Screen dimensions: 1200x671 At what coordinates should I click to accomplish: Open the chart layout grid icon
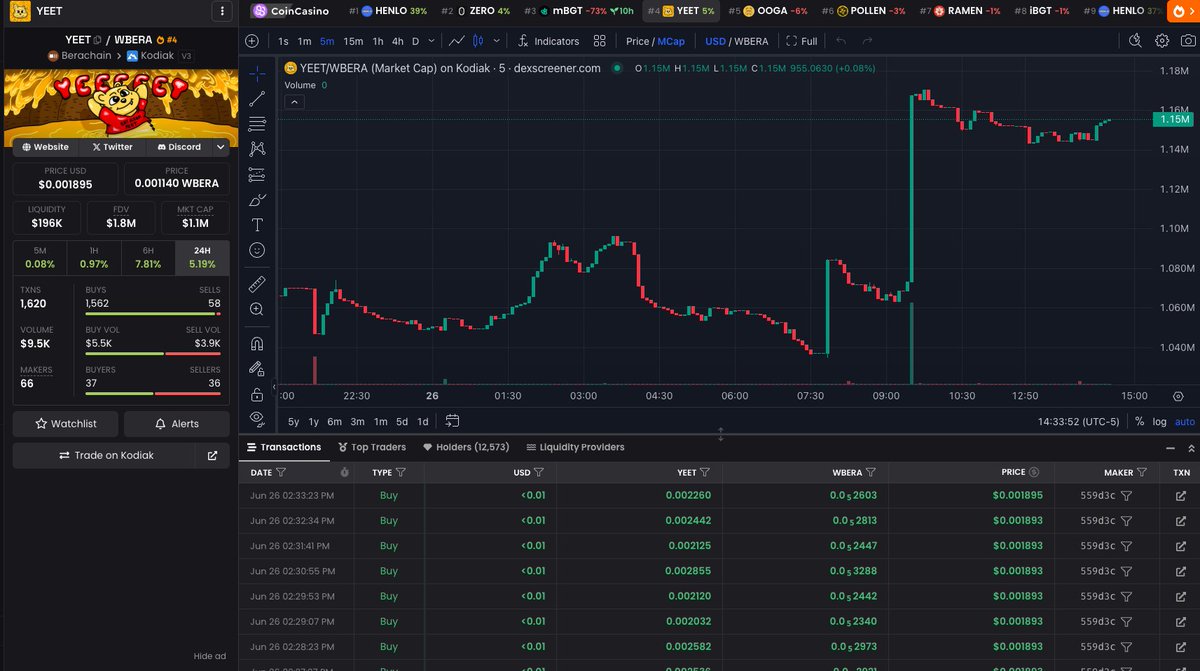point(599,41)
